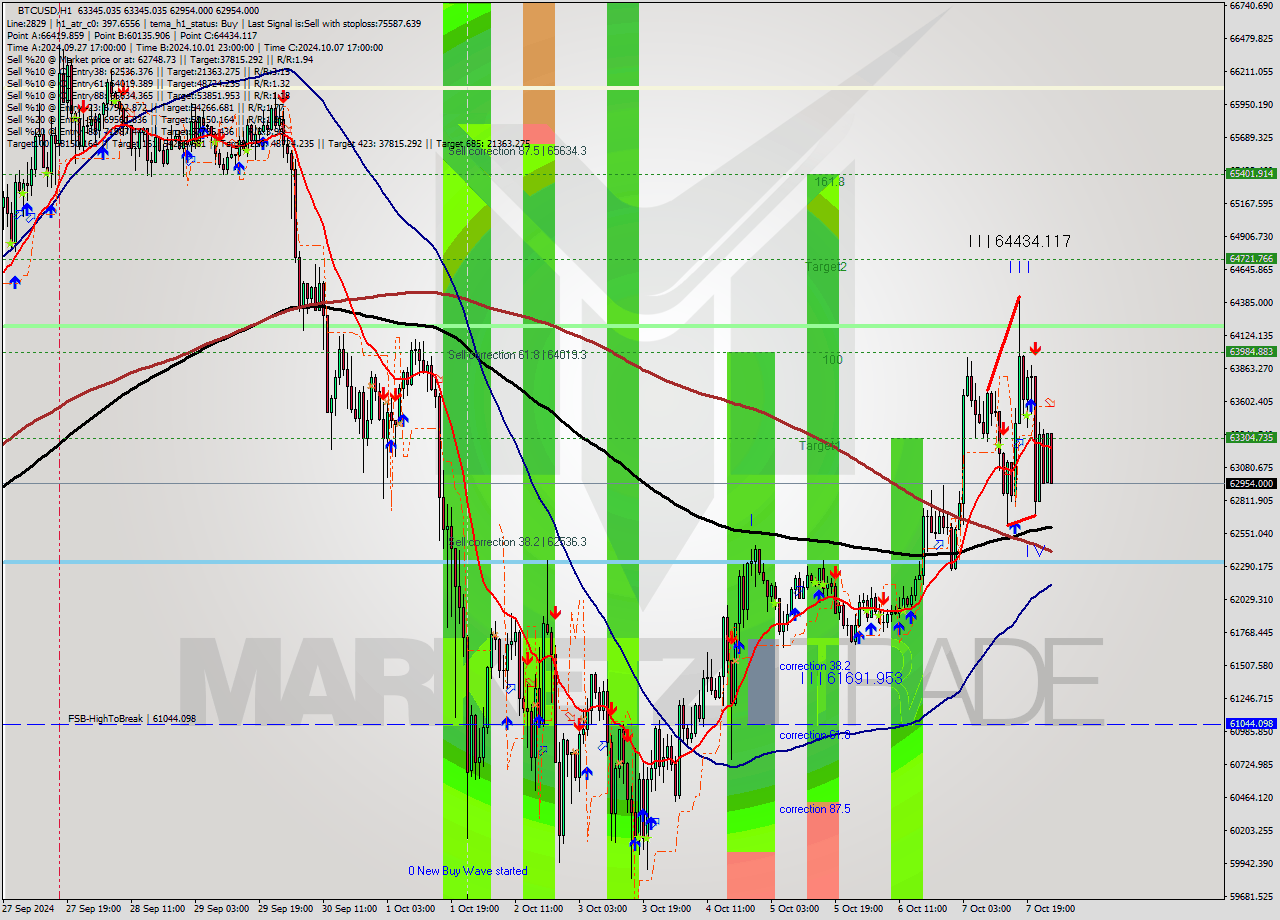Click the blue '| | |' marker under 64434.117
Viewport: 1280px width, 920px height.
click(1019, 266)
